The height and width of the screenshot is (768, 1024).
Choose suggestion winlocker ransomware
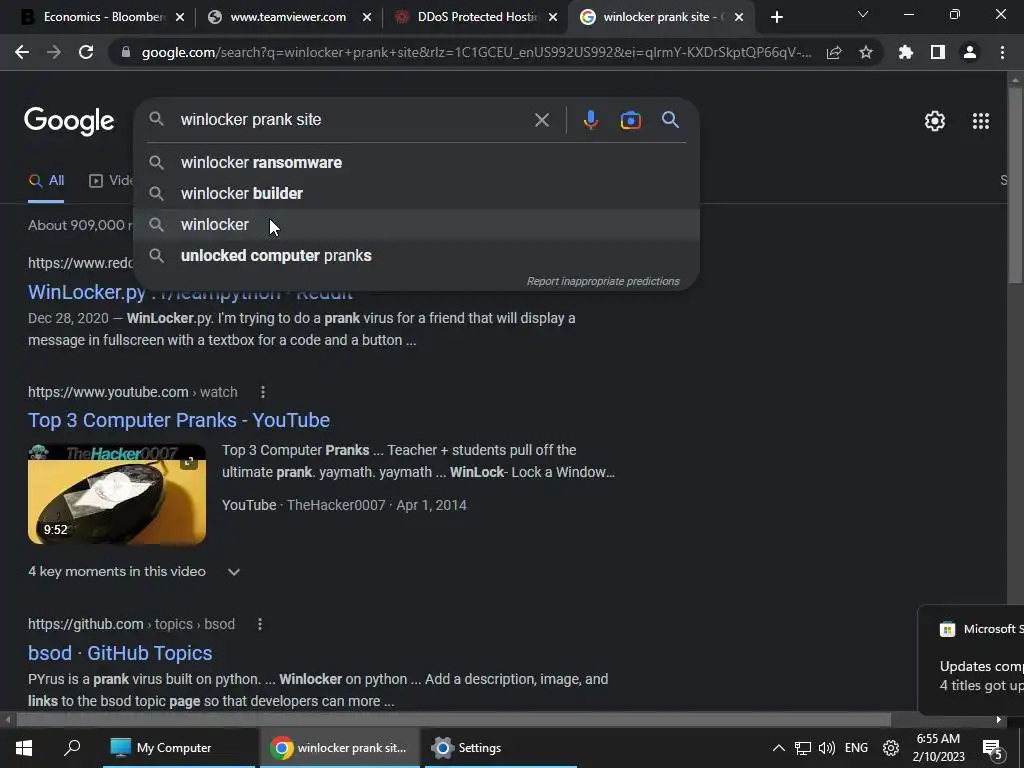pyautogui.click(x=417, y=163)
